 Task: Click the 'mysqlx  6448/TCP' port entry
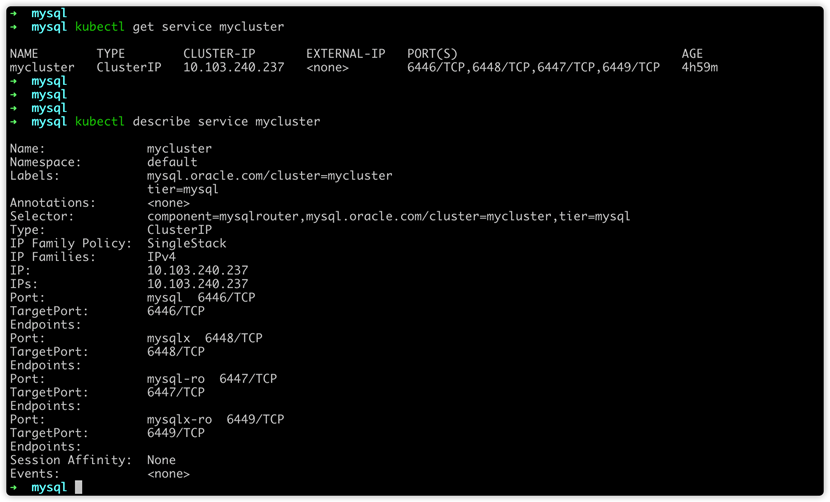click(x=204, y=338)
